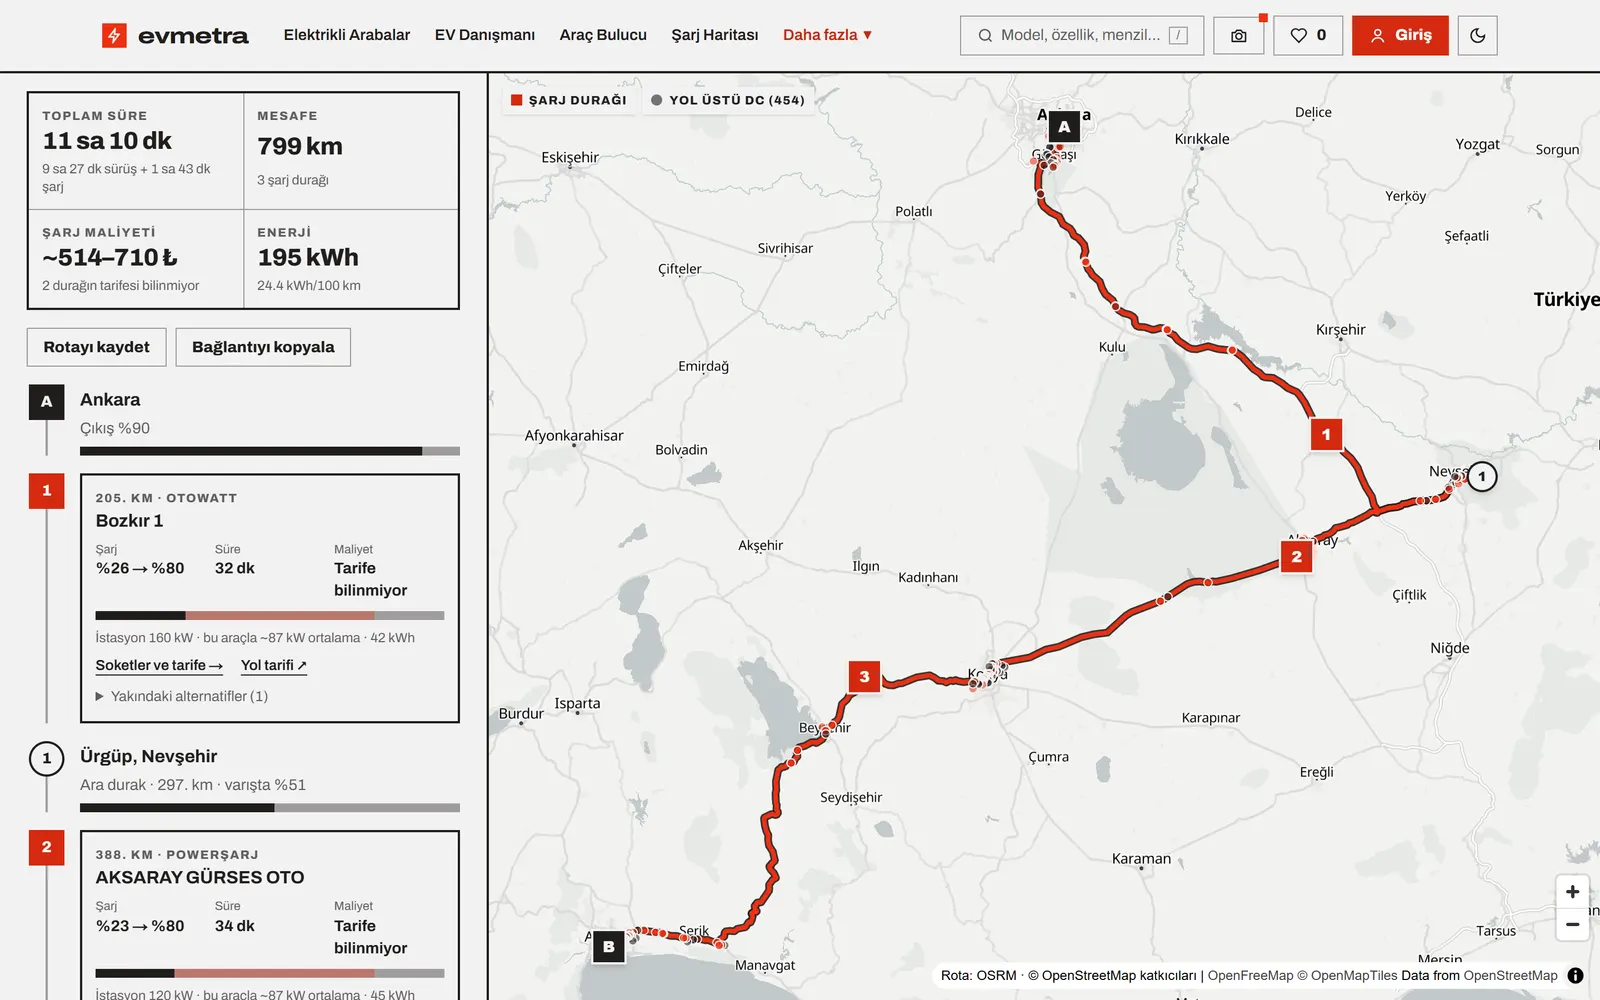1600x1000 pixels.
Task: Toggle the Yol üstü DC (454) legend
Action: pos(728,100)
